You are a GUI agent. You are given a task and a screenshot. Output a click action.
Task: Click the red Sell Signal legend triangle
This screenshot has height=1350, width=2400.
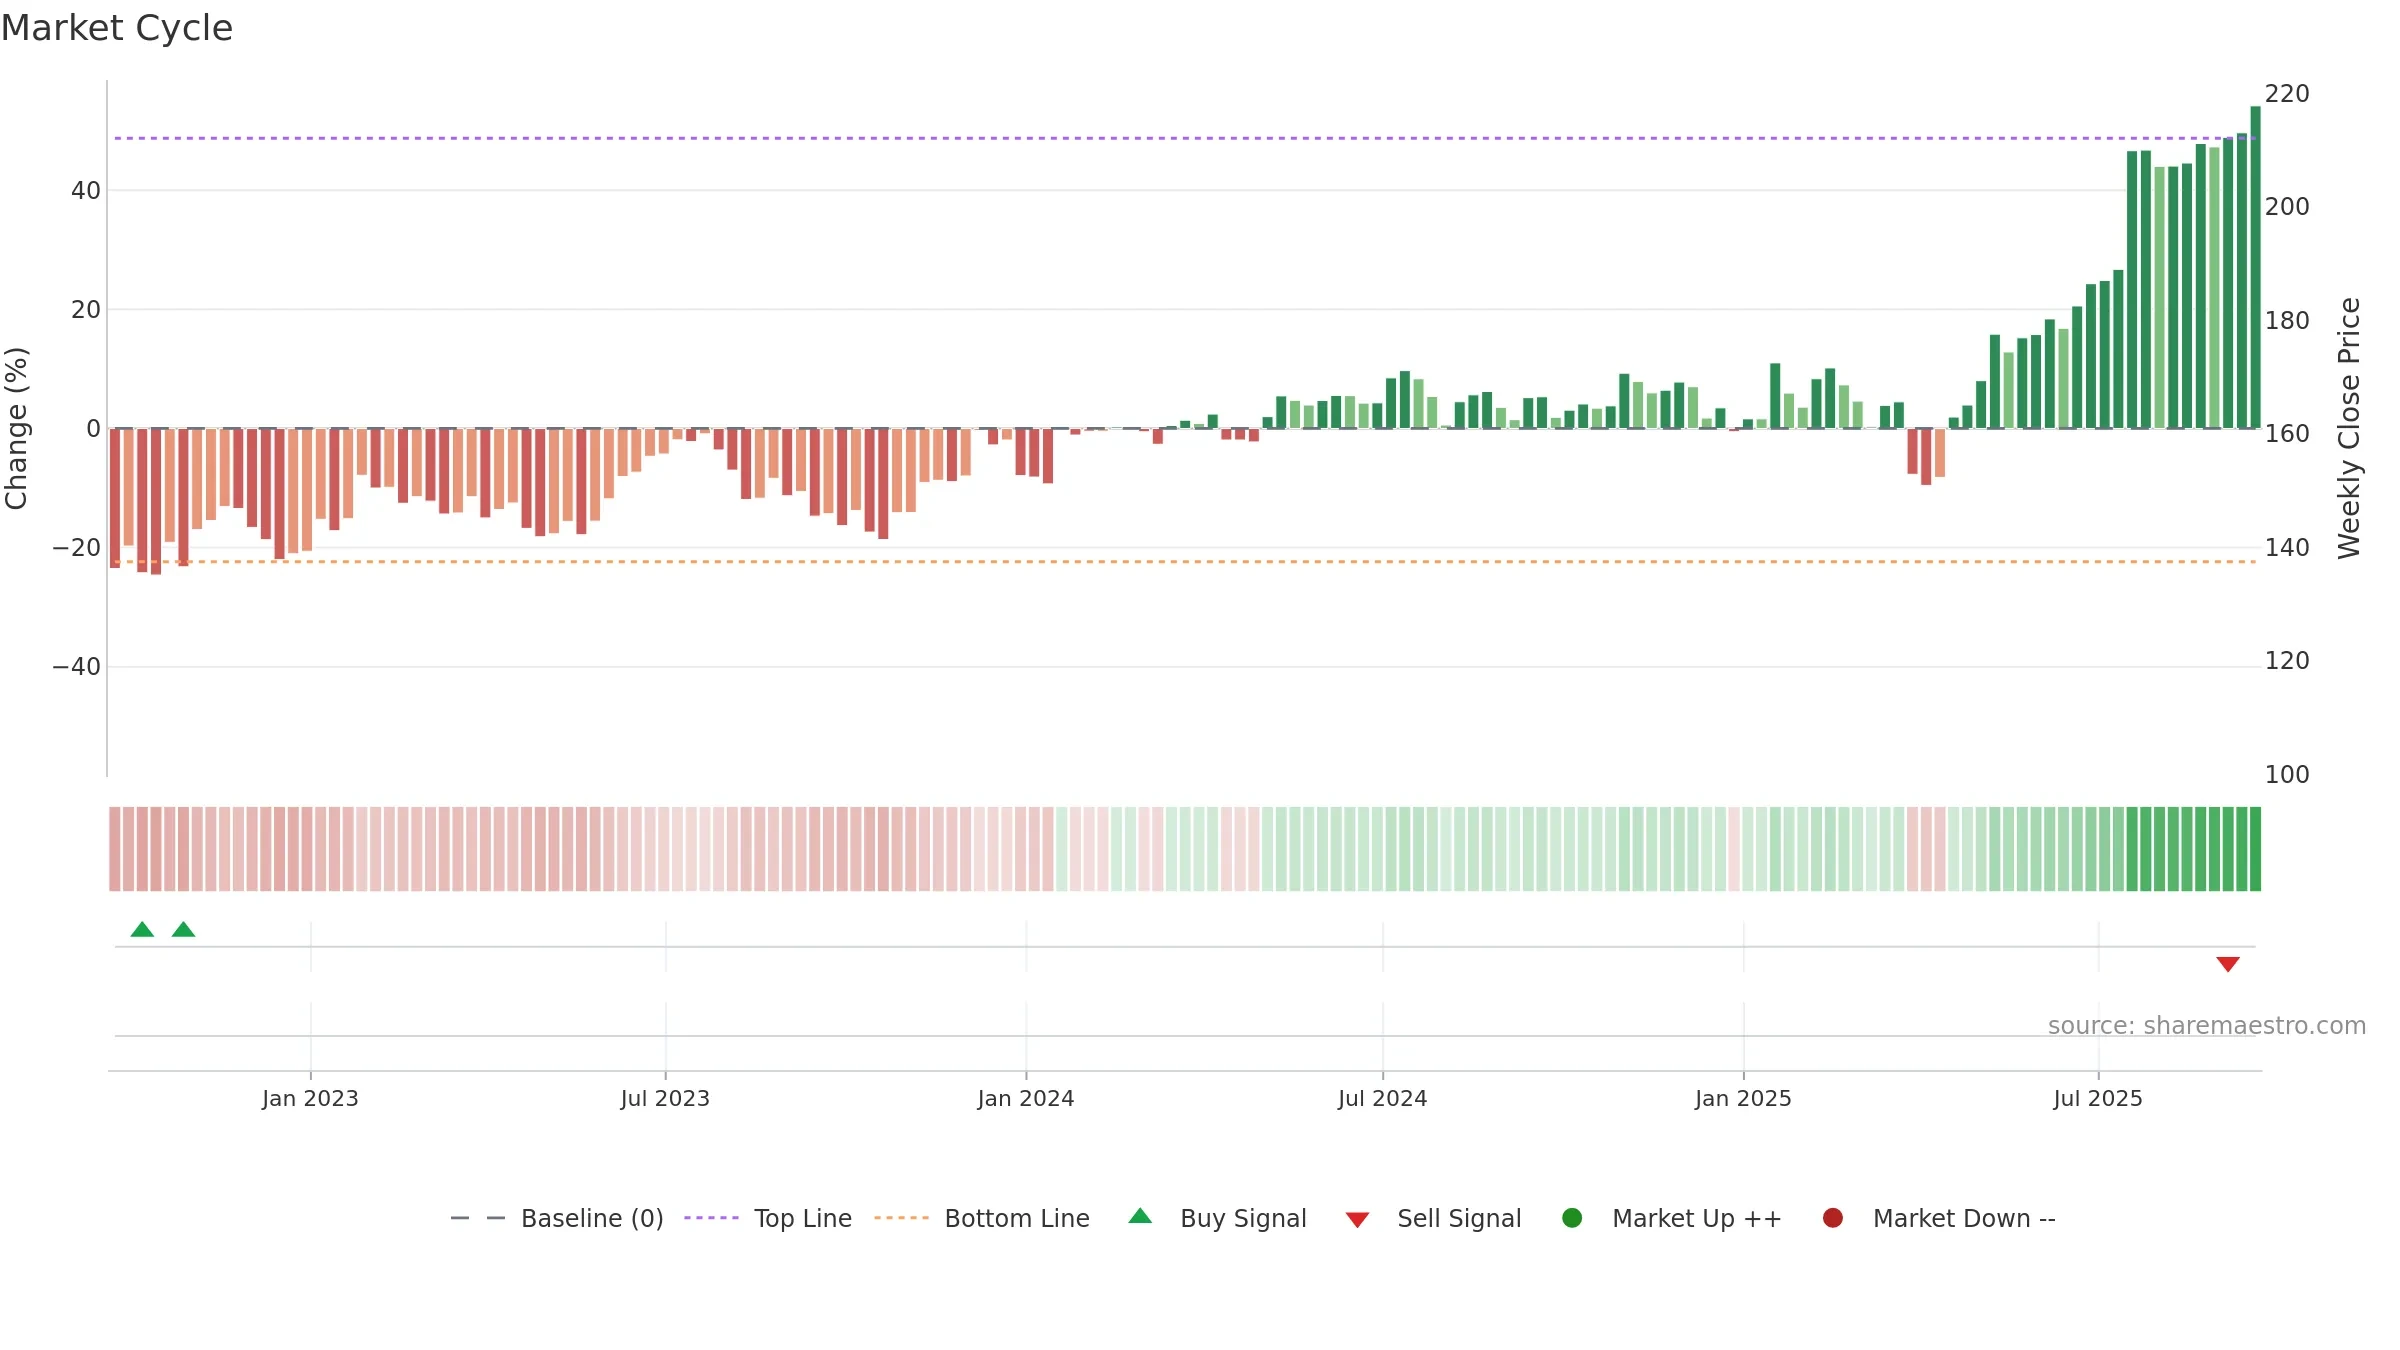click(1357, 1220)
